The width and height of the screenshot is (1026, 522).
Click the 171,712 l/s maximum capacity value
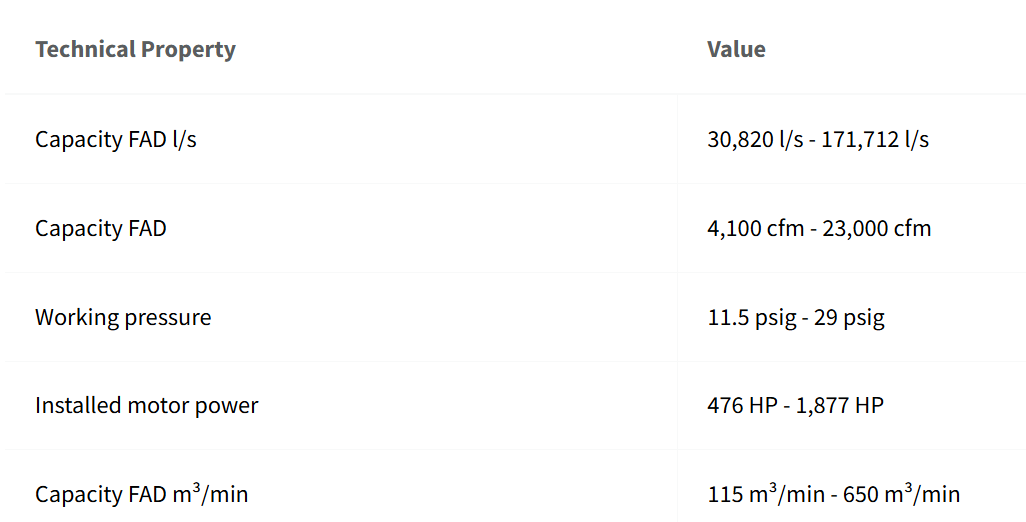[x=875, y=139]
